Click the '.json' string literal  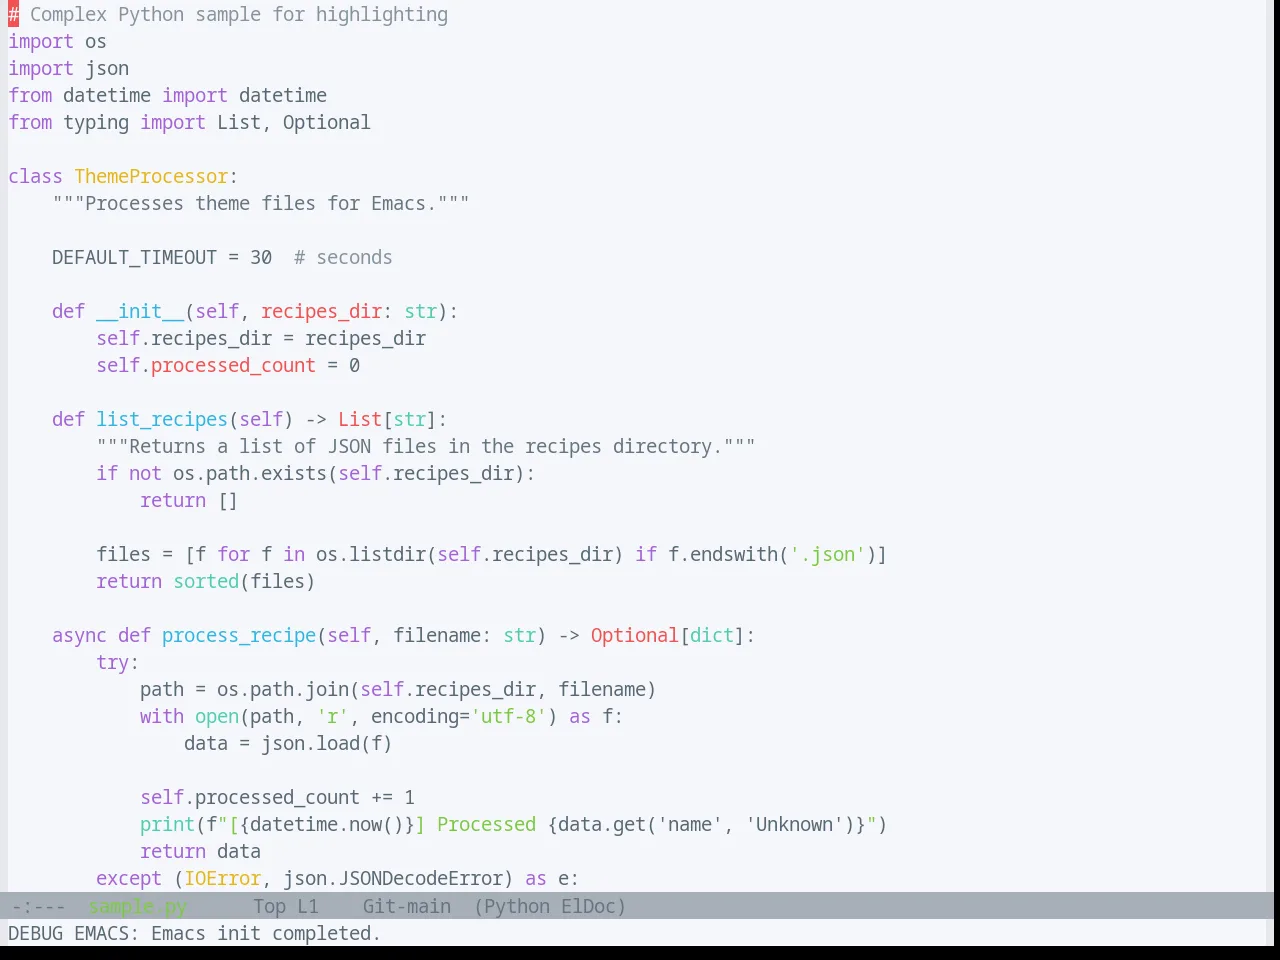click(x=827, y=554)
